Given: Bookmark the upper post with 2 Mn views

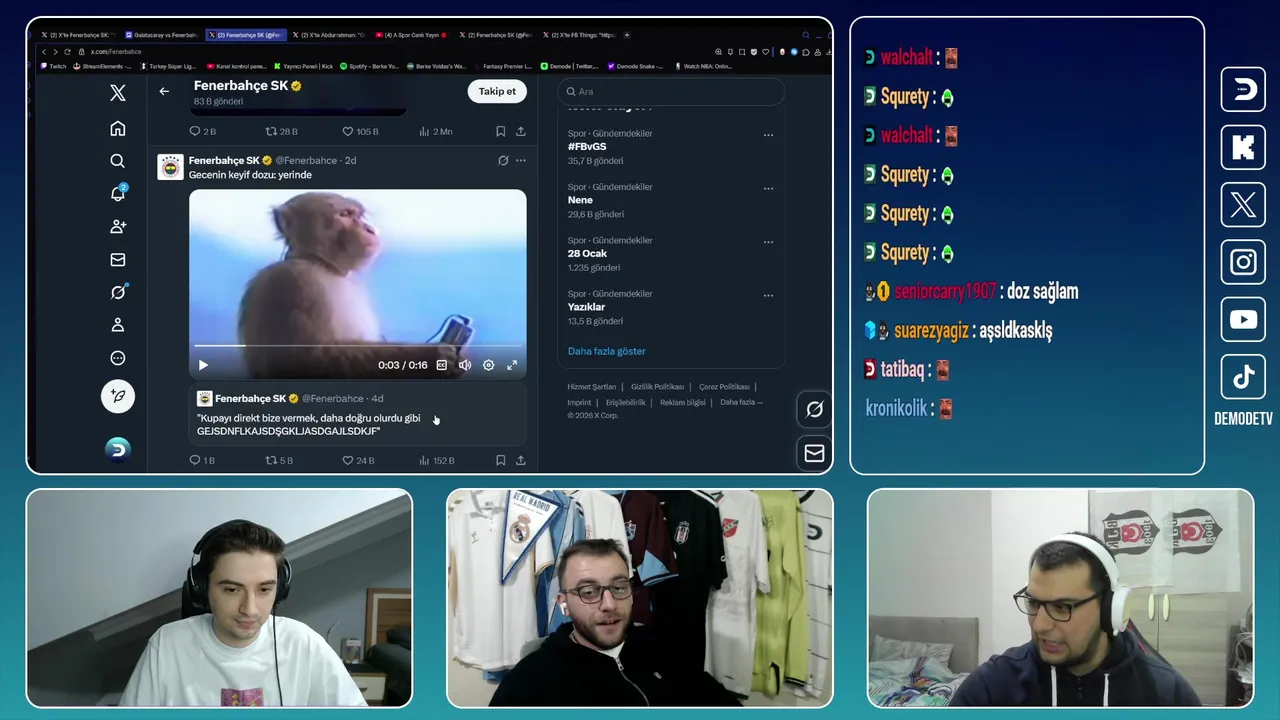Looking at the screenshot, I should [500, 131].
